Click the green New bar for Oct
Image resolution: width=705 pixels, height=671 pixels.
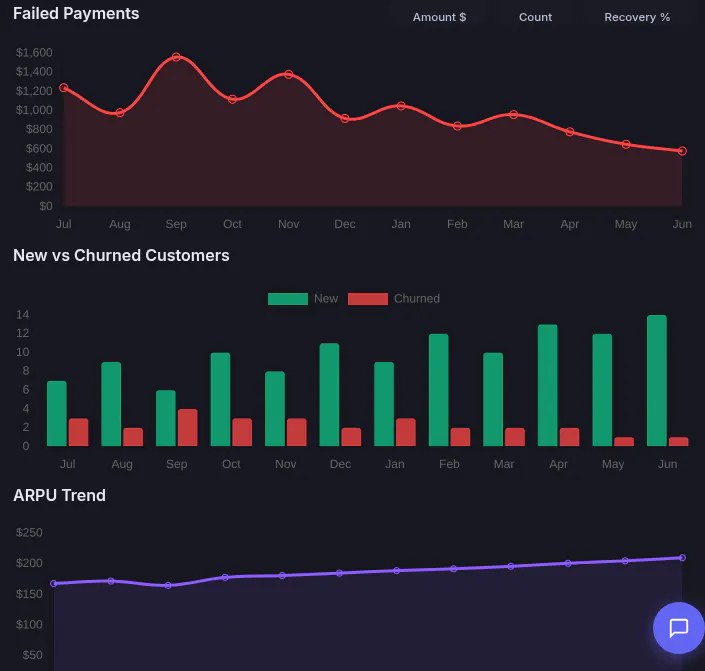coord(220,399)
